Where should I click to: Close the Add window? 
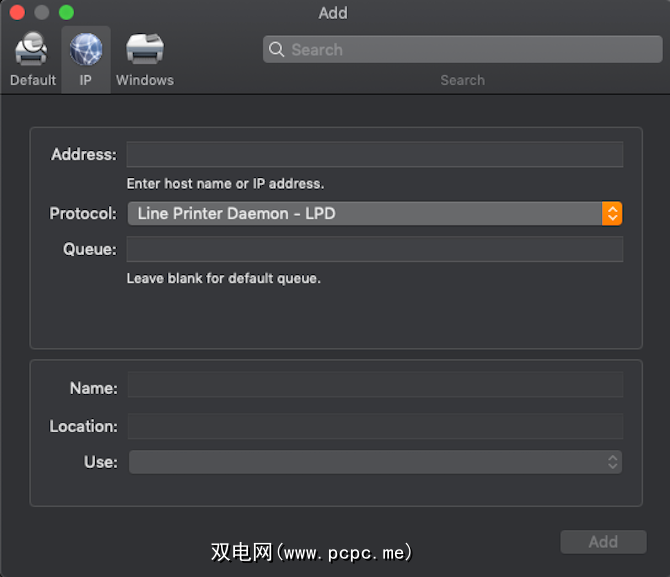pos(16,13)
